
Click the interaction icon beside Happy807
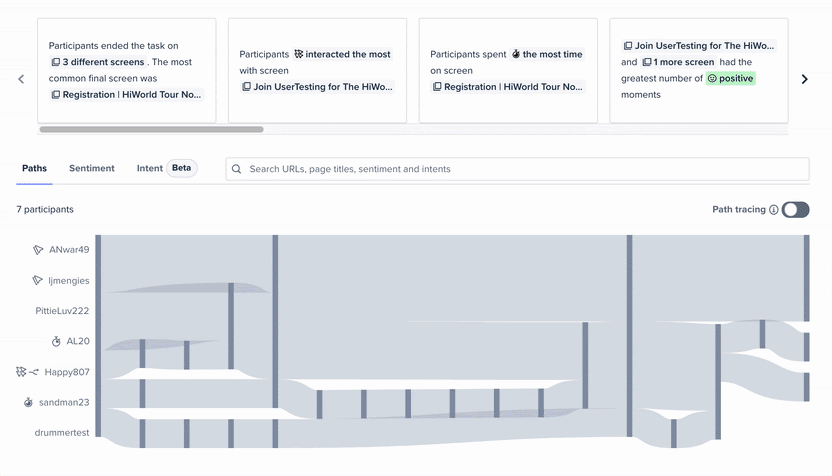(x=27, y=372)
